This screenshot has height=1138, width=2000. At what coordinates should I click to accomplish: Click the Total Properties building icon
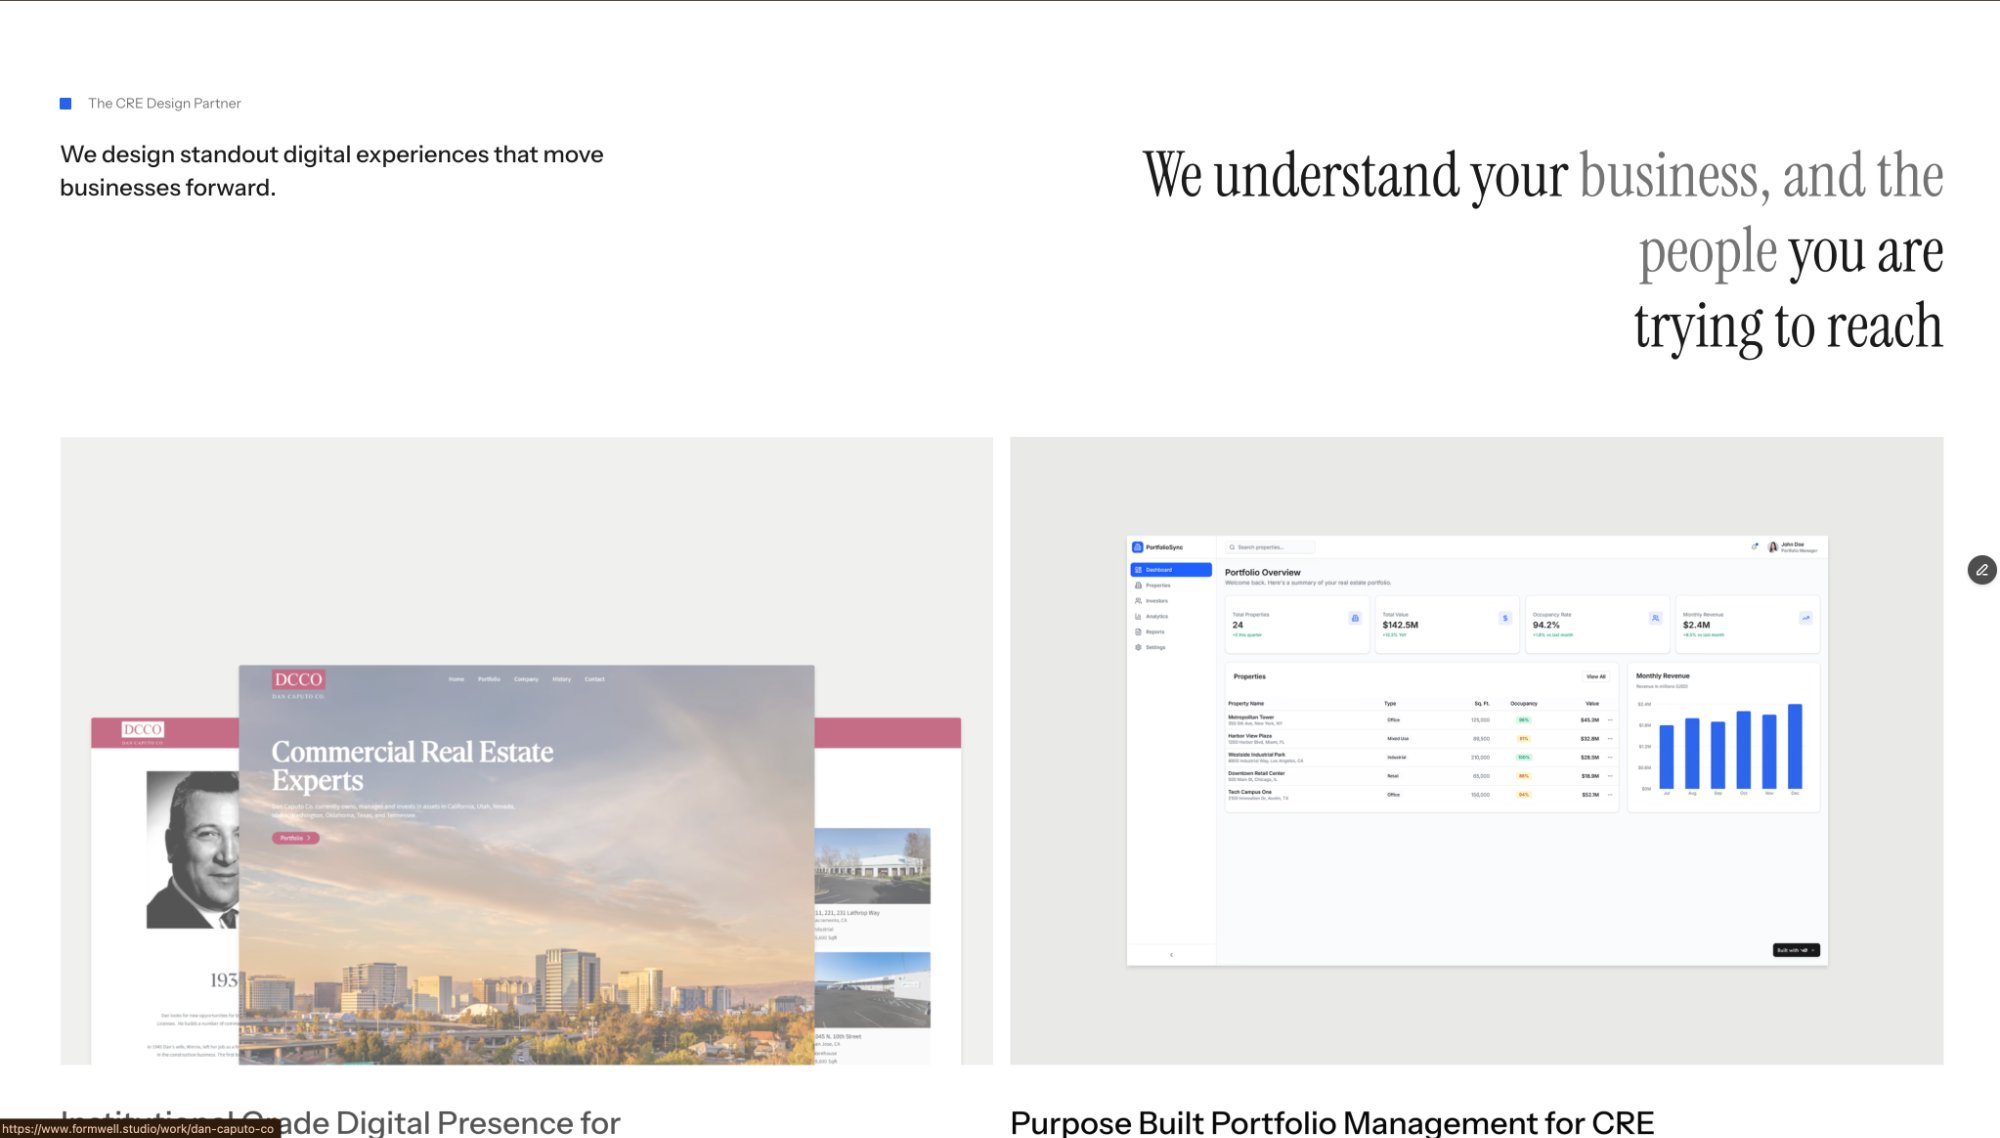tap(1355, 618)
